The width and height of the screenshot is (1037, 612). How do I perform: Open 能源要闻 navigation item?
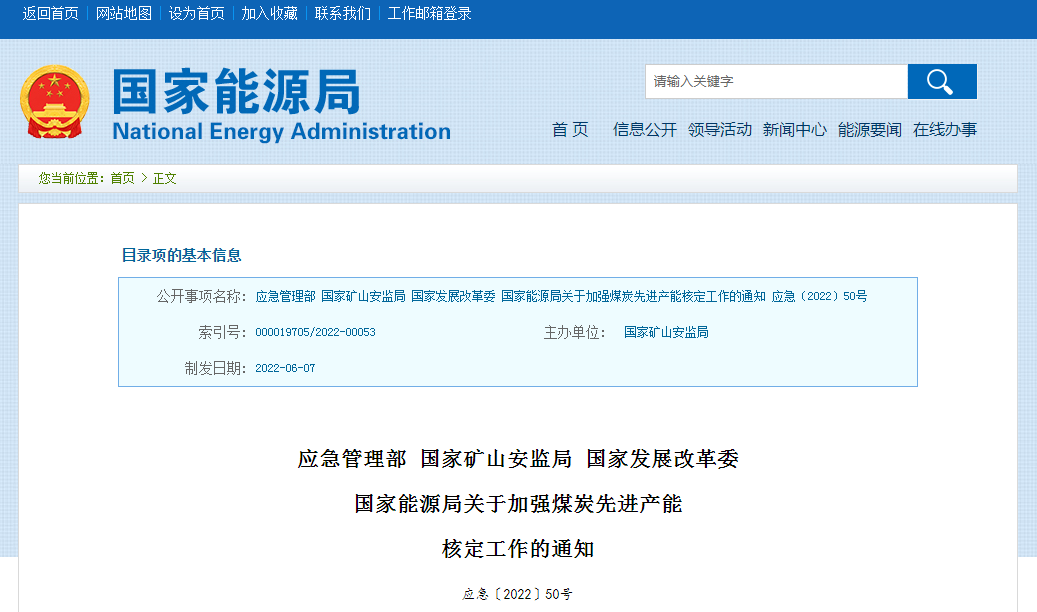[x=870, y=130]
